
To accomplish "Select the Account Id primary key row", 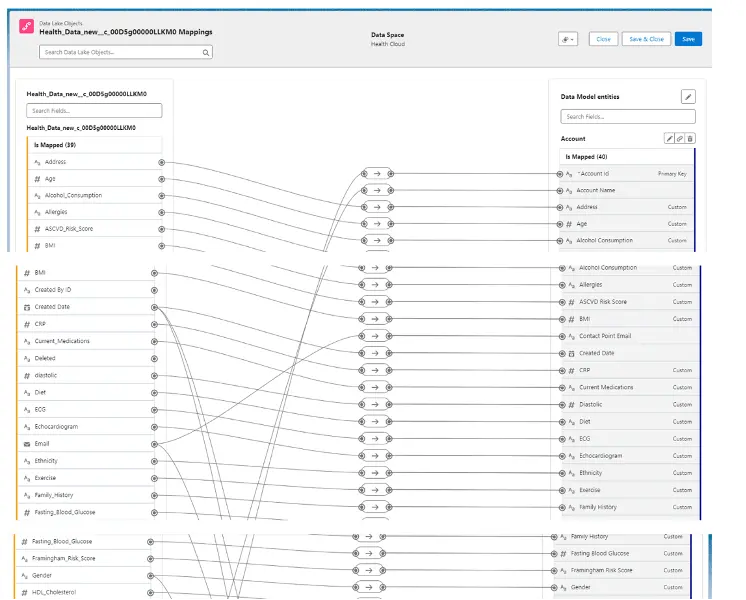I will tap(627, 174).
